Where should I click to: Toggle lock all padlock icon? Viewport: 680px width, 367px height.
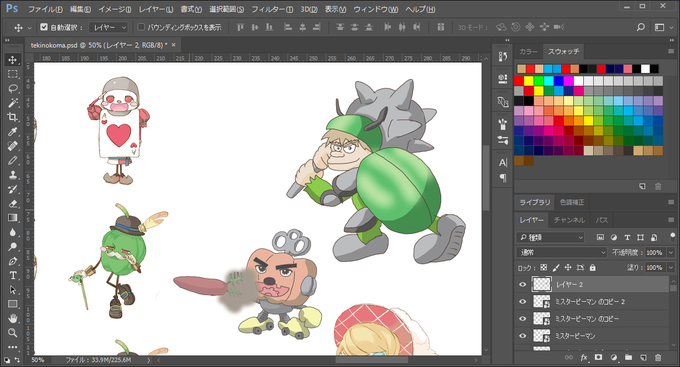tap(592, 268)
